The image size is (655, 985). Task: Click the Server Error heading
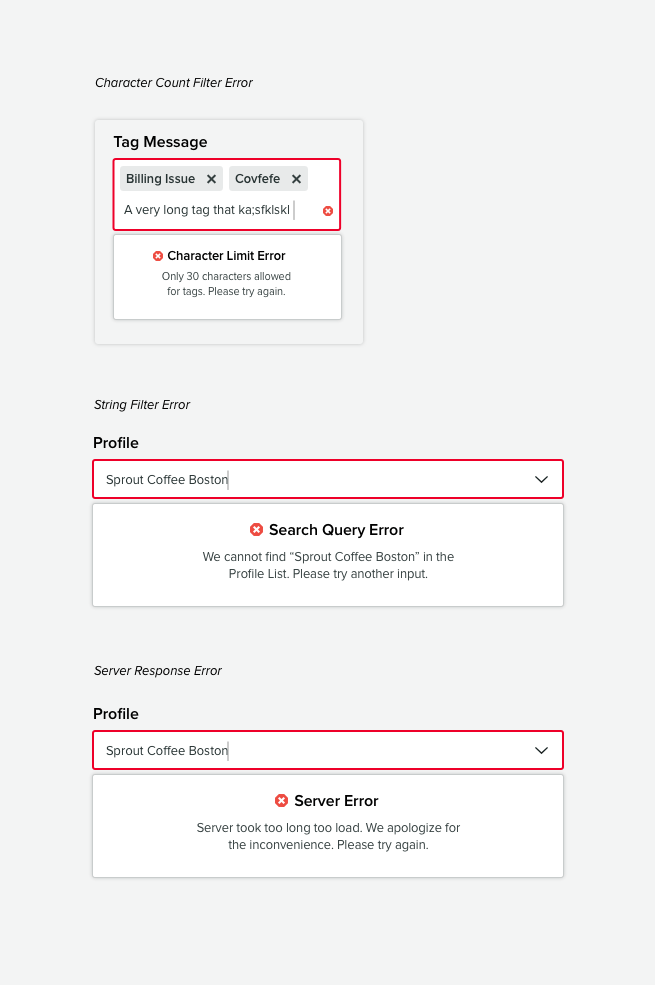336,801
